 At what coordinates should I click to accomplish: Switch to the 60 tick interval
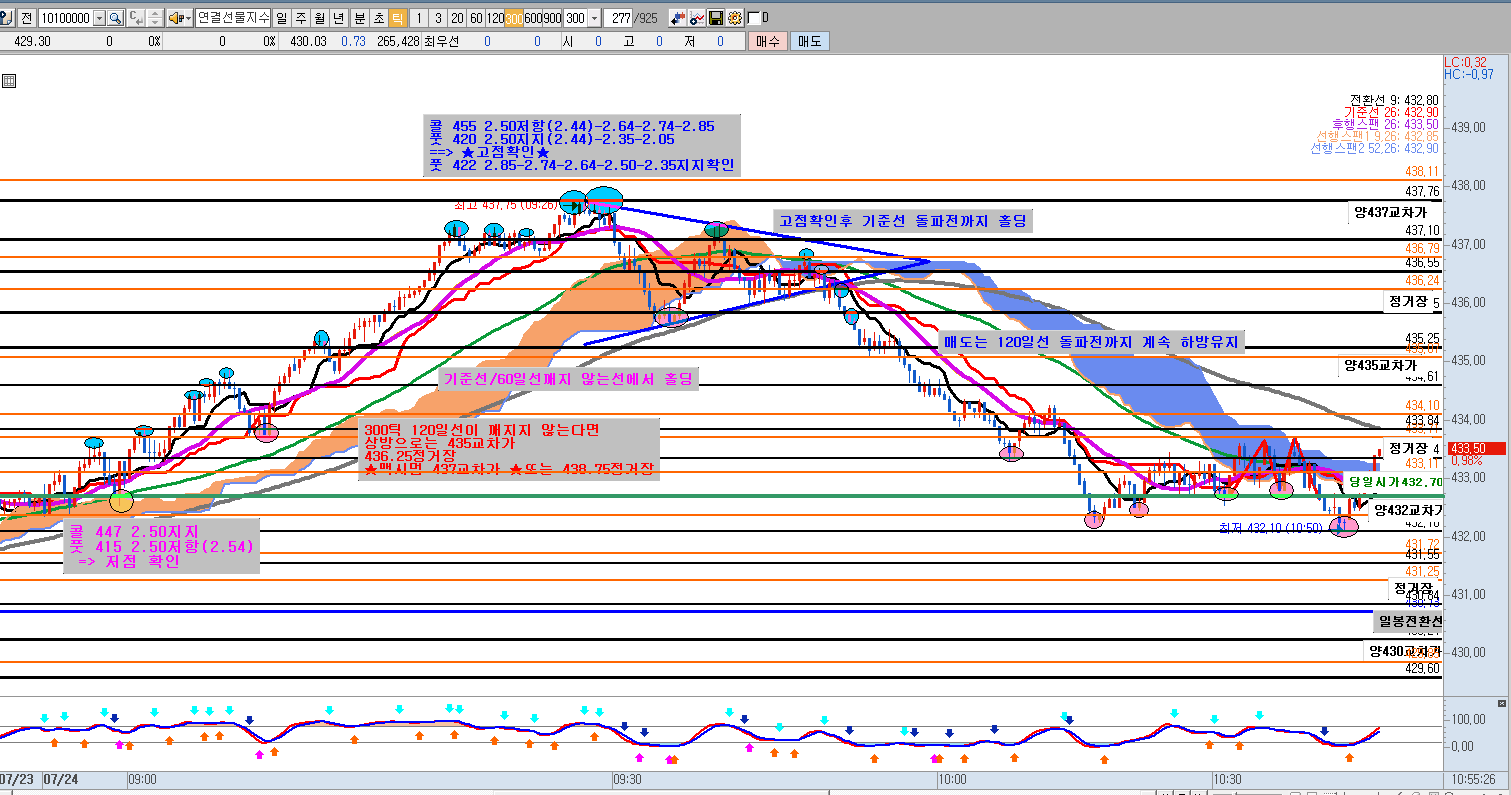(x=476, y=18)
